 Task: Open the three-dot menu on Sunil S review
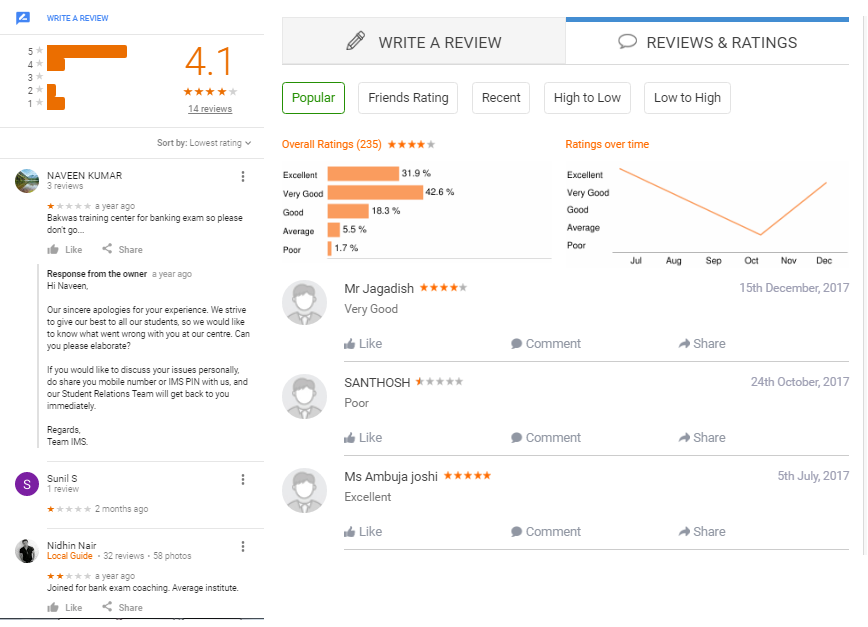click(242, 480)
